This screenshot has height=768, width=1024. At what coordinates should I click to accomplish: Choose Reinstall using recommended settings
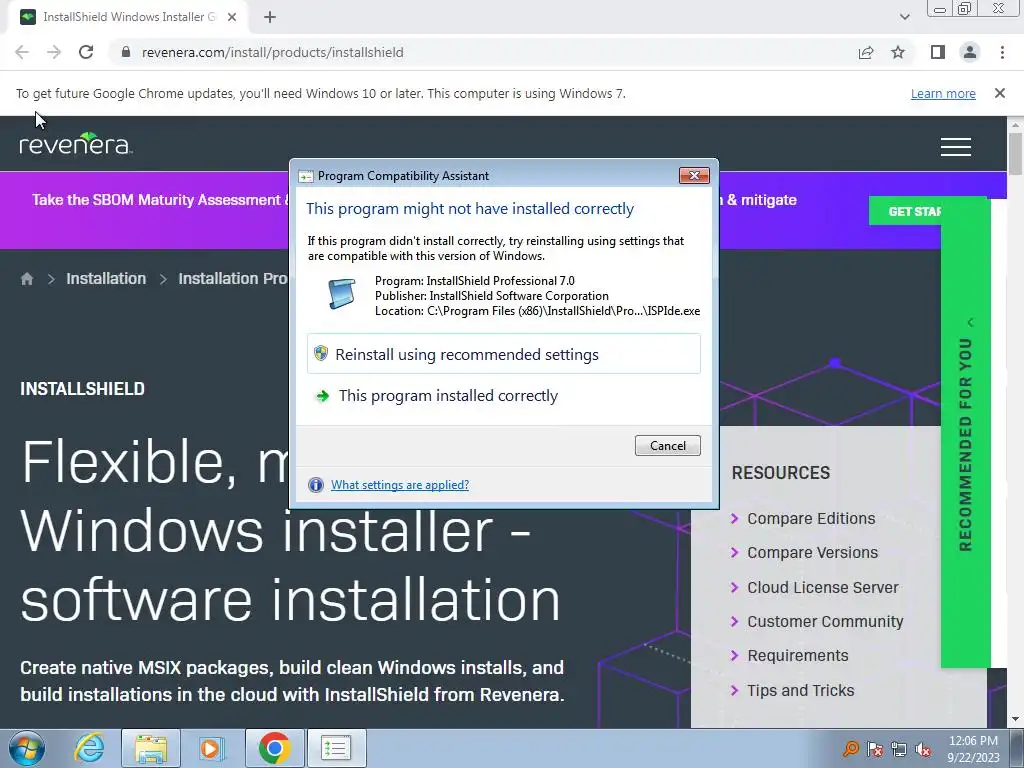pos(504,354)
